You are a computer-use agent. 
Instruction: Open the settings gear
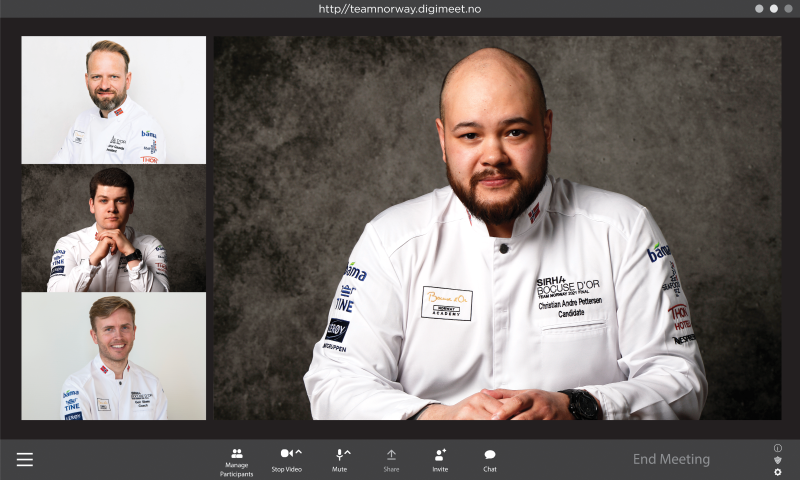point(778,472)
